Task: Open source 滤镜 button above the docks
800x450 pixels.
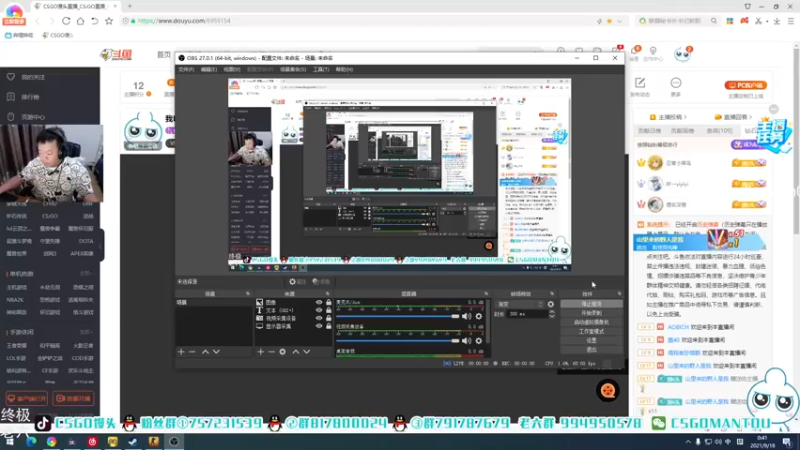Action: (x=321, y=282)
